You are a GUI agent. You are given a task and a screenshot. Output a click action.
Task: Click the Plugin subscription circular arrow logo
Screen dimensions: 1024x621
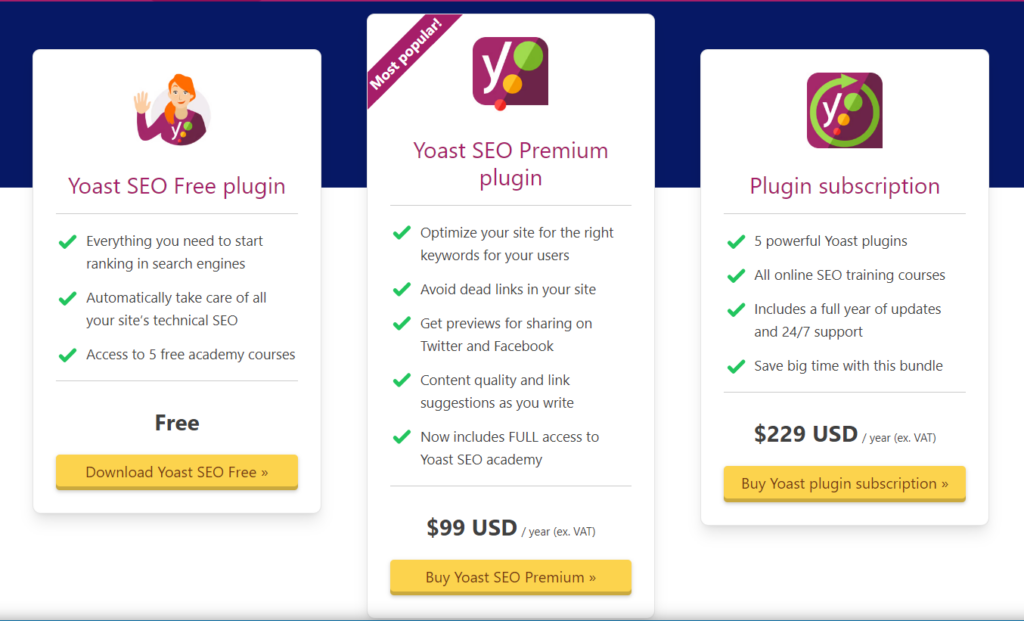[844, 110]
